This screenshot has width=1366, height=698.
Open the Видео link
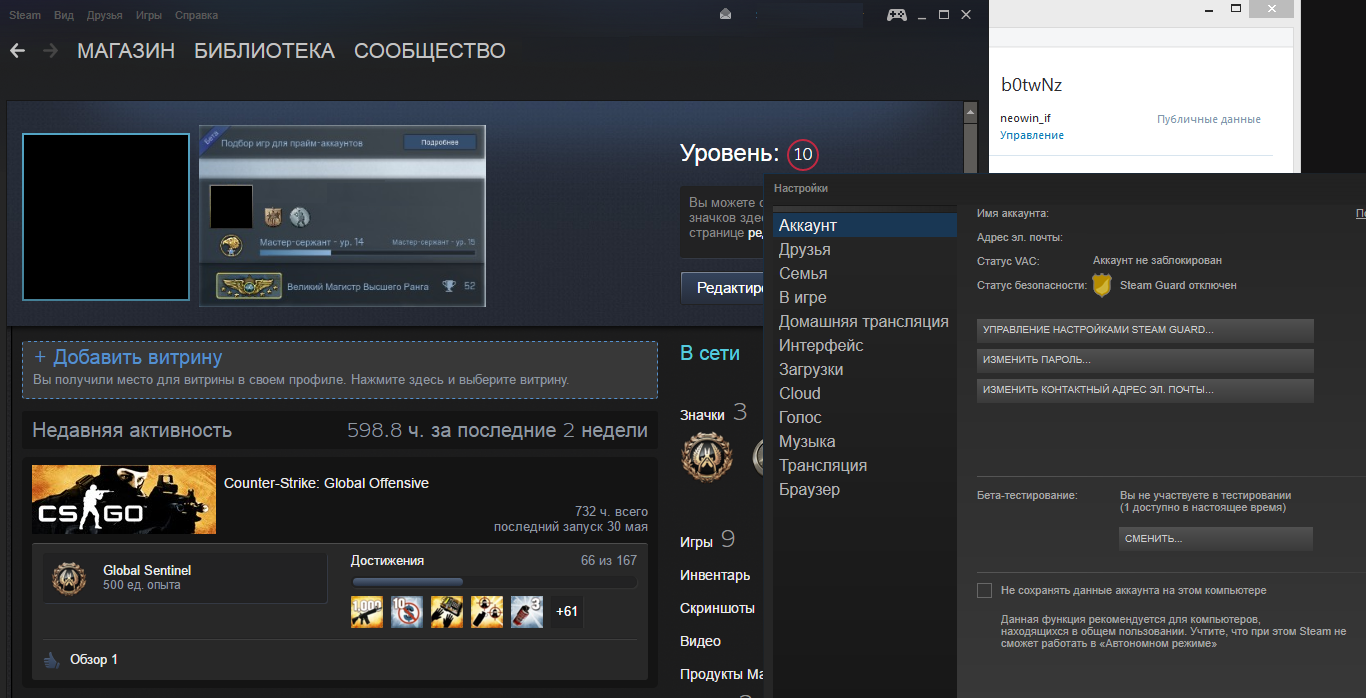click(700, 641)
